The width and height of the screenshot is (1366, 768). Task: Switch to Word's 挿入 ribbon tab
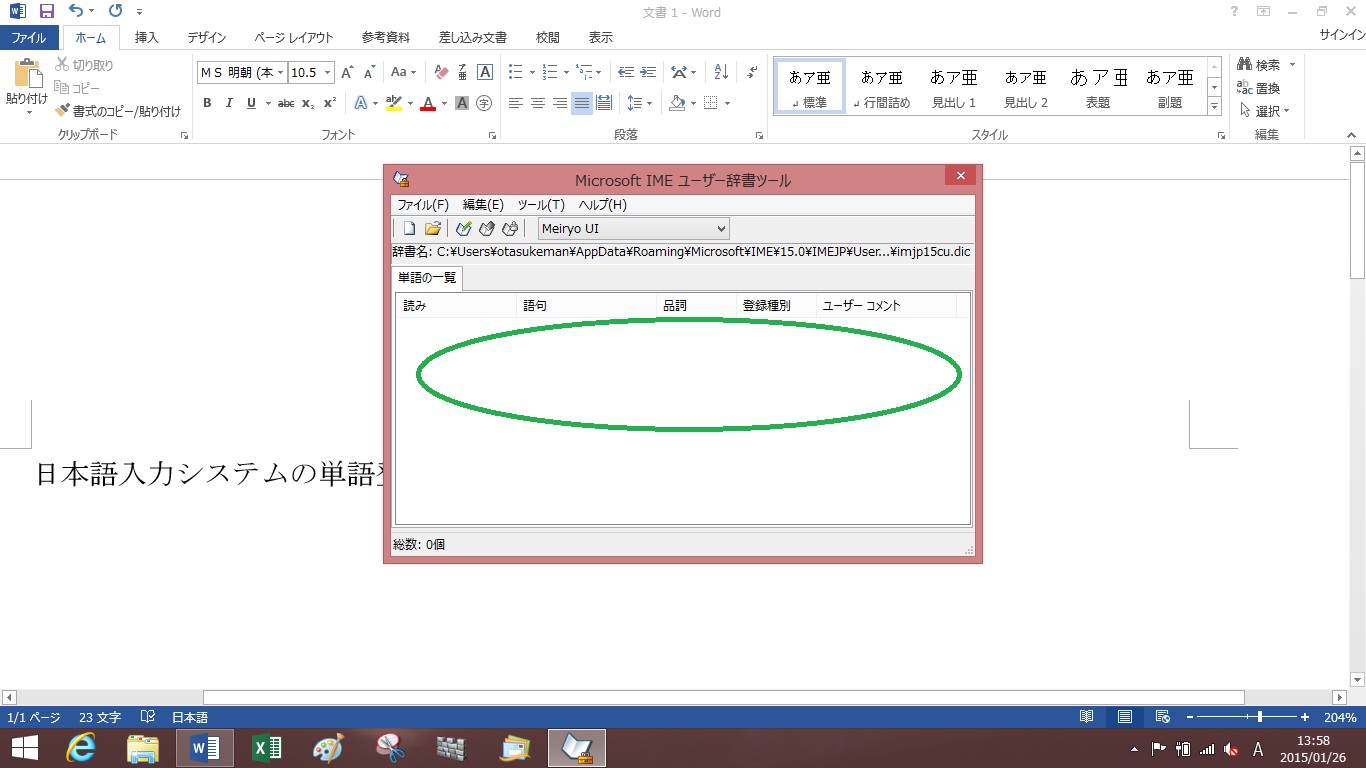(x=147, y=37)
